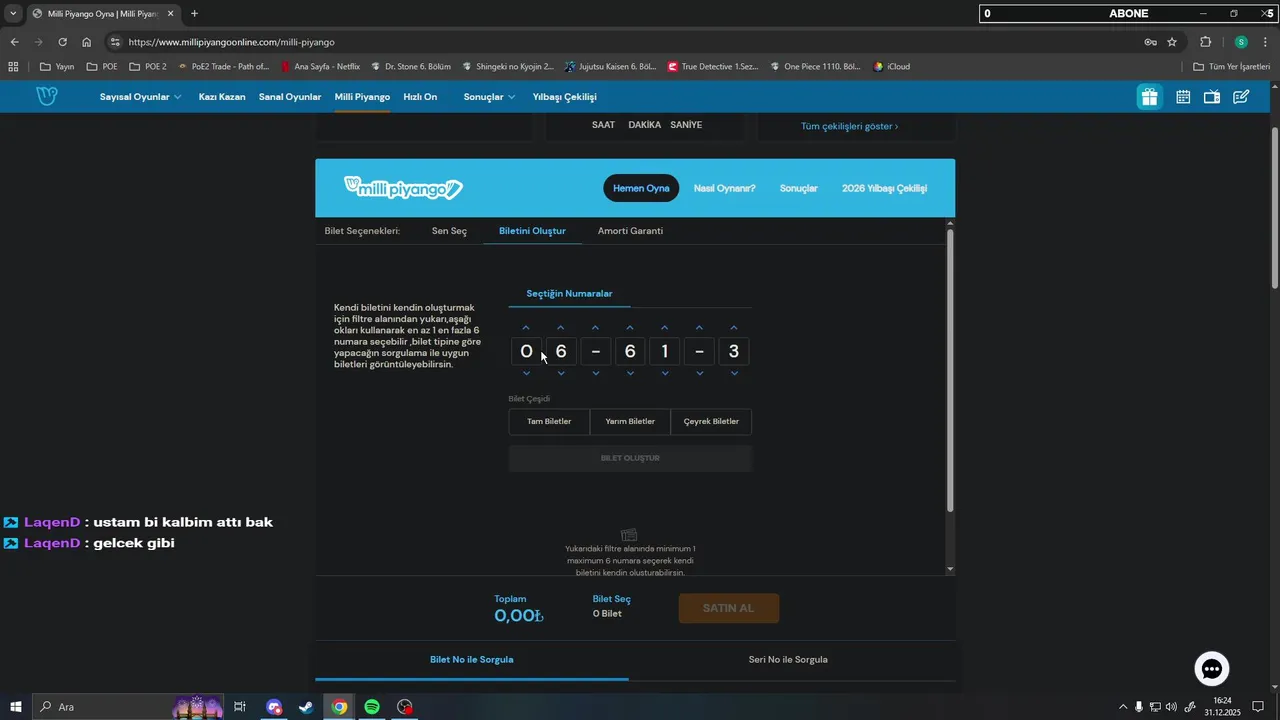This screenshot has height=720, width=1280.
Task: Go to Sanal Oyunlar in the navbar
Action: [290, 97]
